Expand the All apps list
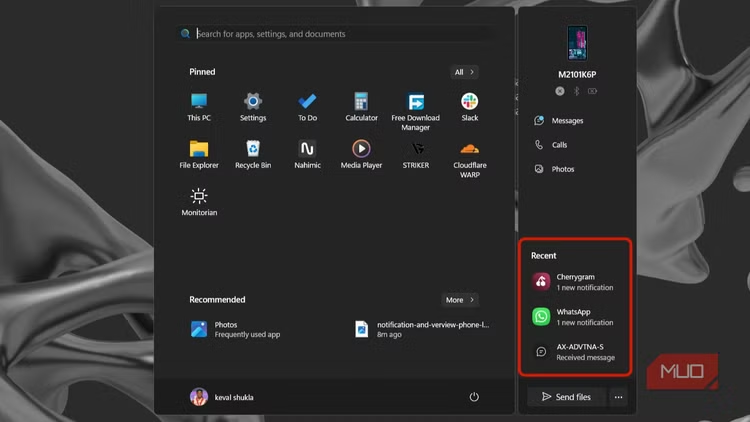Screen dimensions: 750x422 point(465,72)
